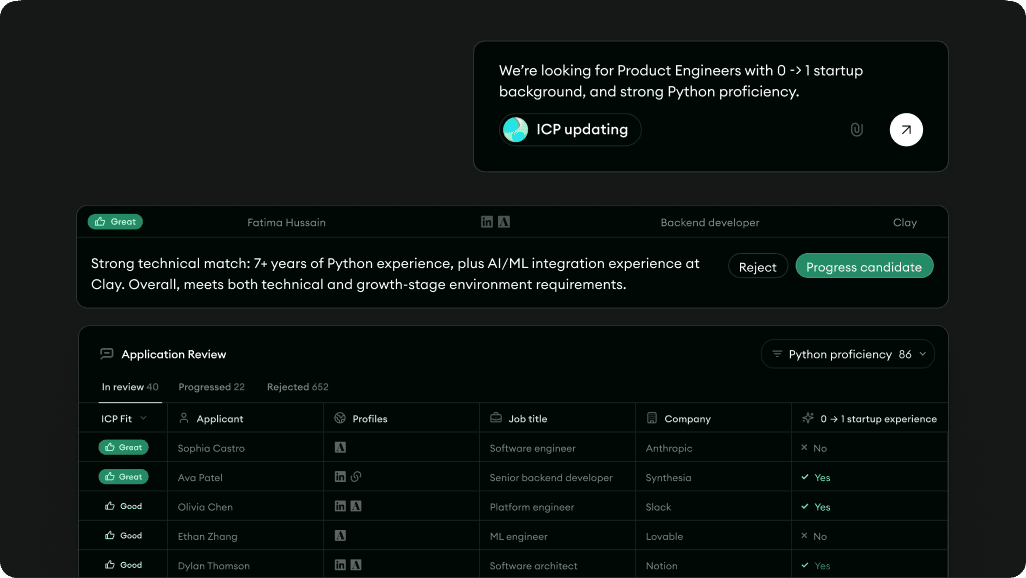Open Olivia Chen's LinkedIn profile icon
This screenshot has width=1026, height=578.
click(341, 507)
